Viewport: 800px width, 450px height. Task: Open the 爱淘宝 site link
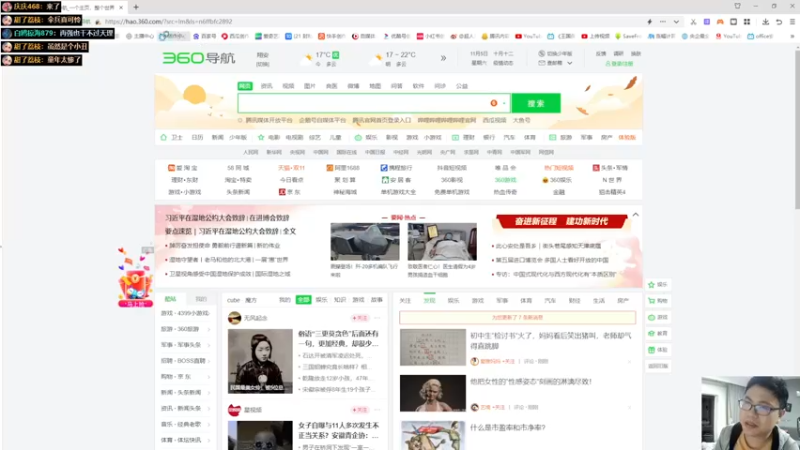(x=183, y=168)
